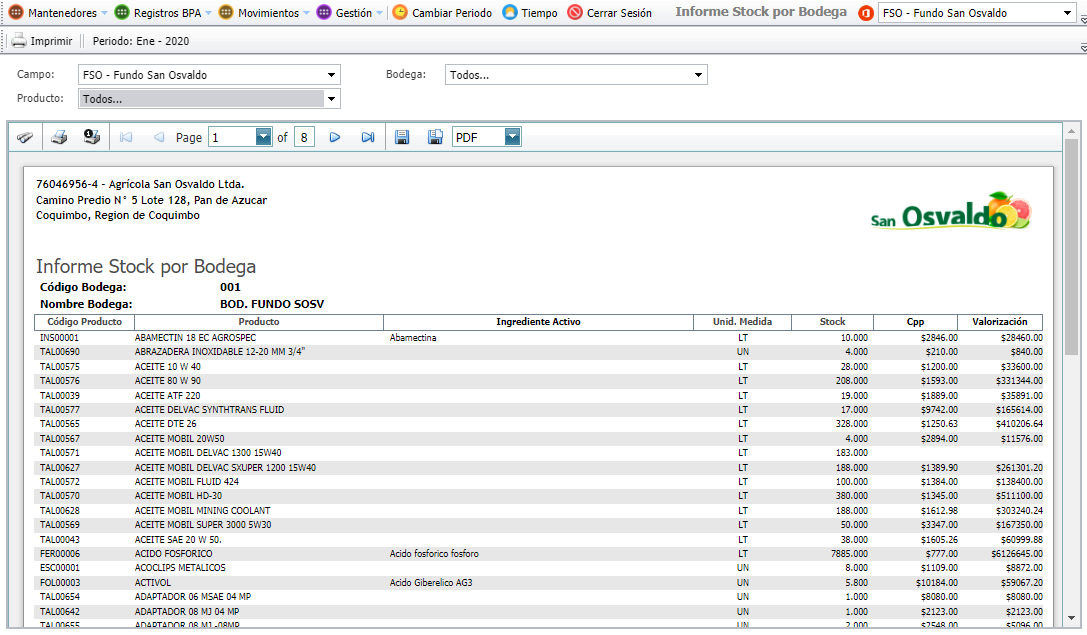Click the clock icon for Cambiar Periodo
Image resolution: width=1087 pixels, height=635 pixels.
pos(400,12)
